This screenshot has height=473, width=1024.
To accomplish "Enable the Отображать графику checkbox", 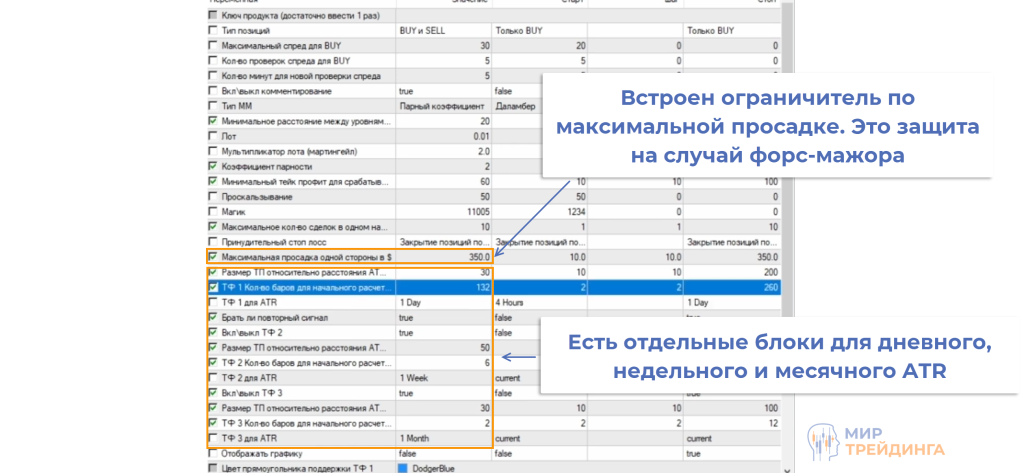I will pos(212,453).
